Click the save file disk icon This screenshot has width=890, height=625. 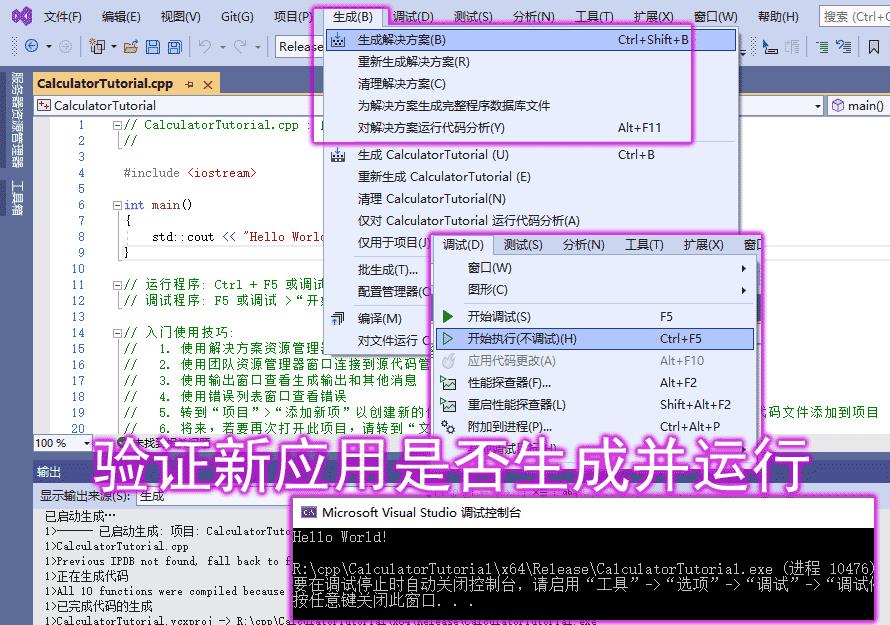[x=153, y=46]
